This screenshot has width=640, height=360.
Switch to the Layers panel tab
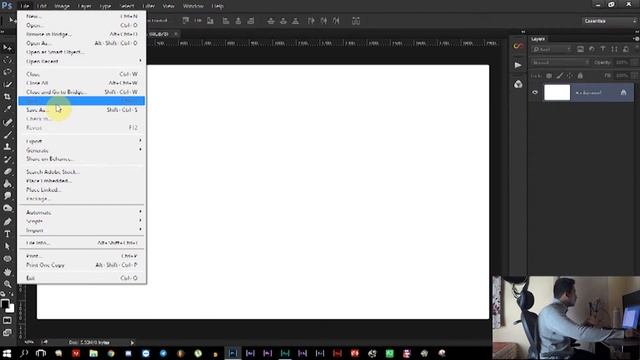tap(538, 39)
